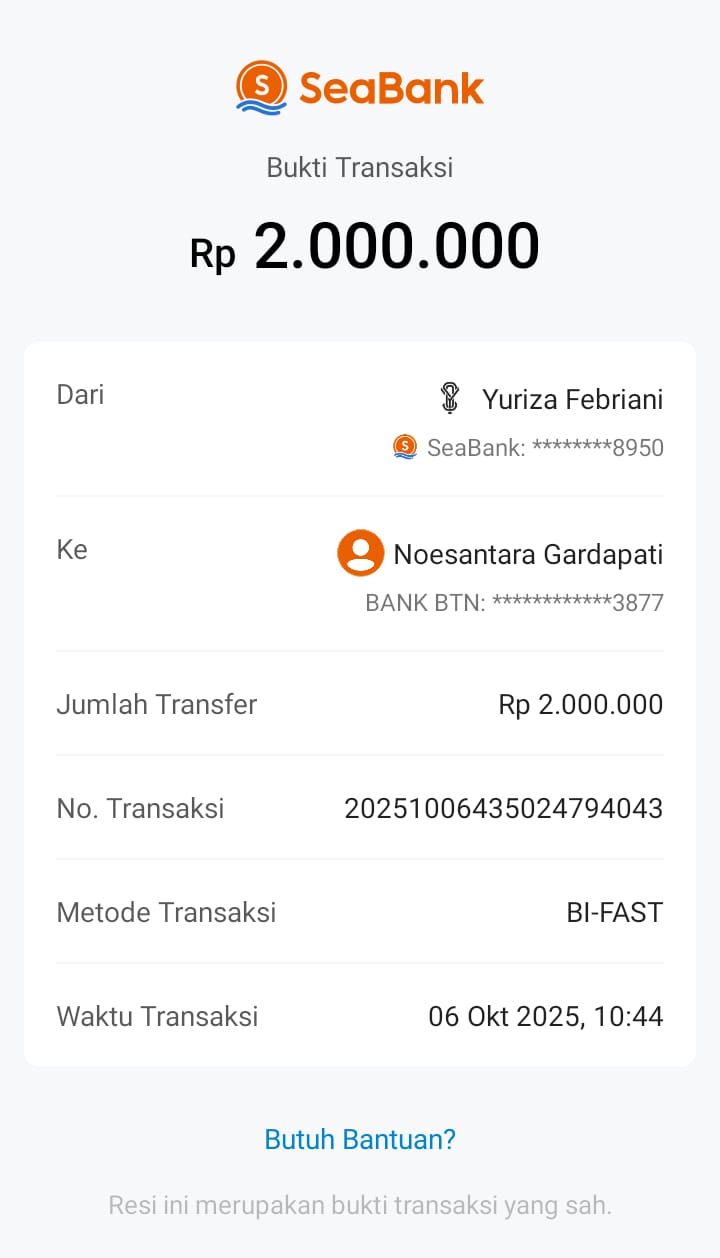Tap the Dari row label
720x1258 pixels.
[80, 394]
